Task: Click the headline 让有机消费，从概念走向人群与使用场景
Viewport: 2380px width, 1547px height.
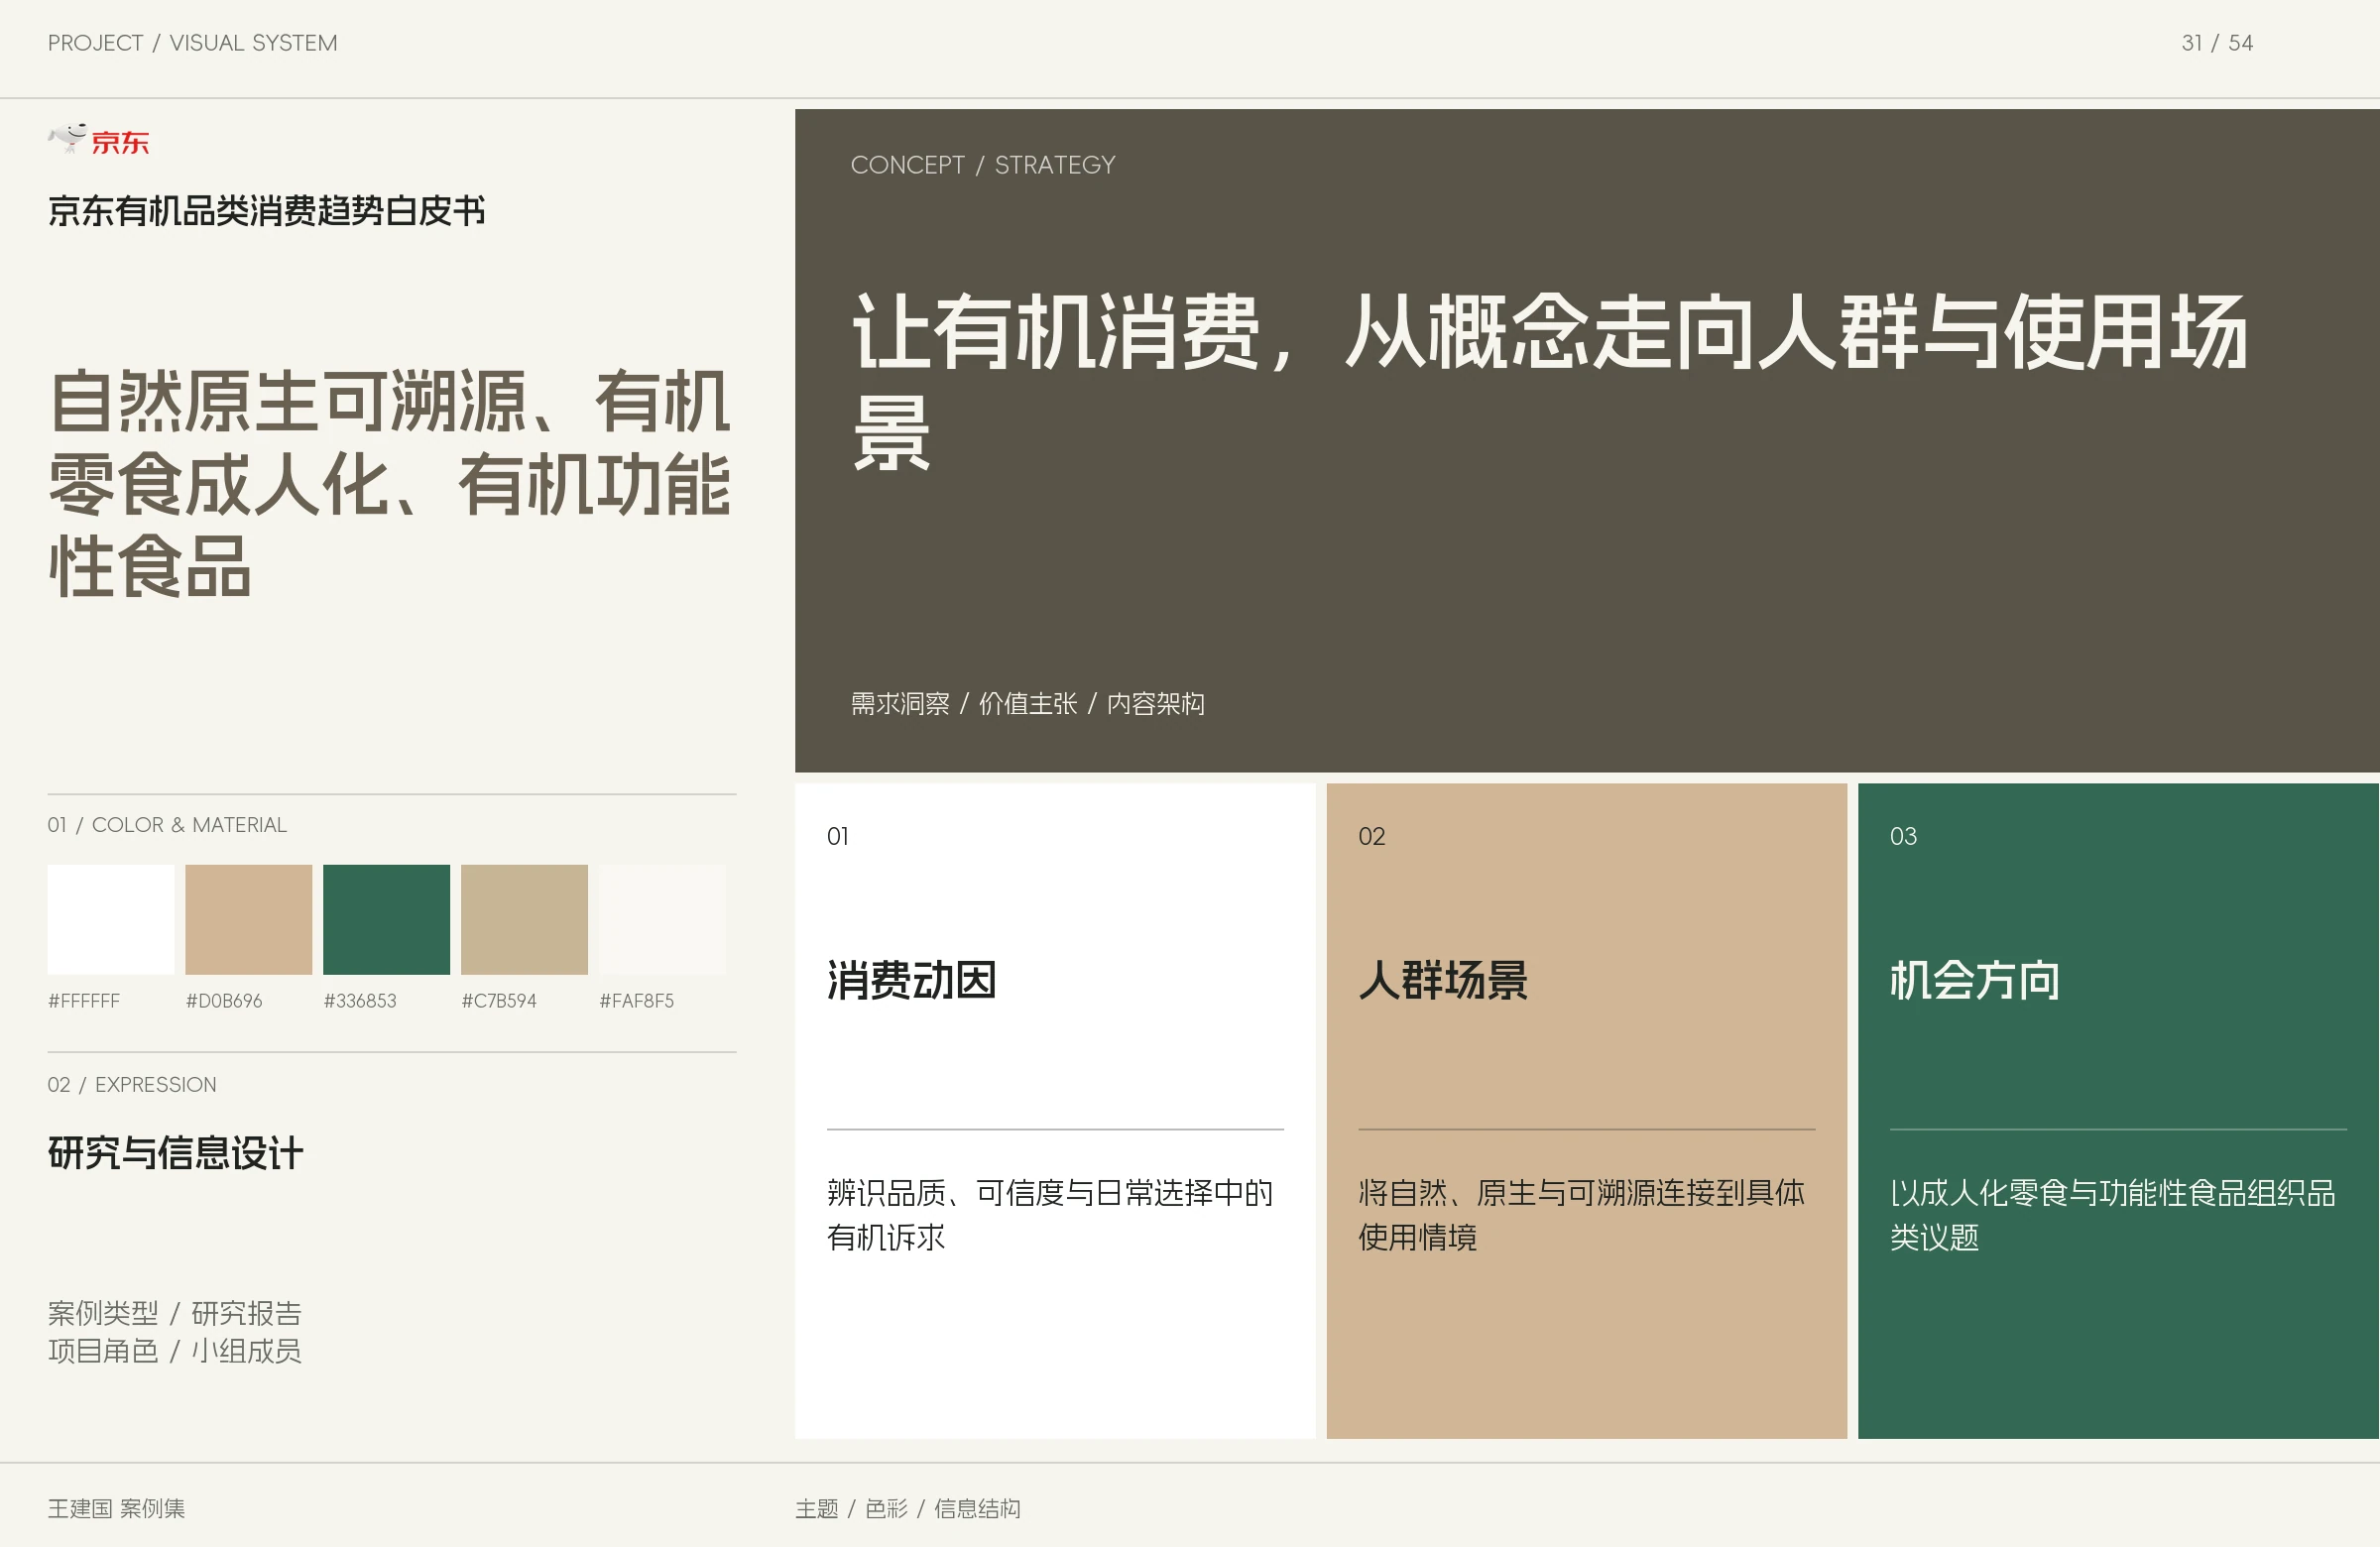Action: [1550, 380]
